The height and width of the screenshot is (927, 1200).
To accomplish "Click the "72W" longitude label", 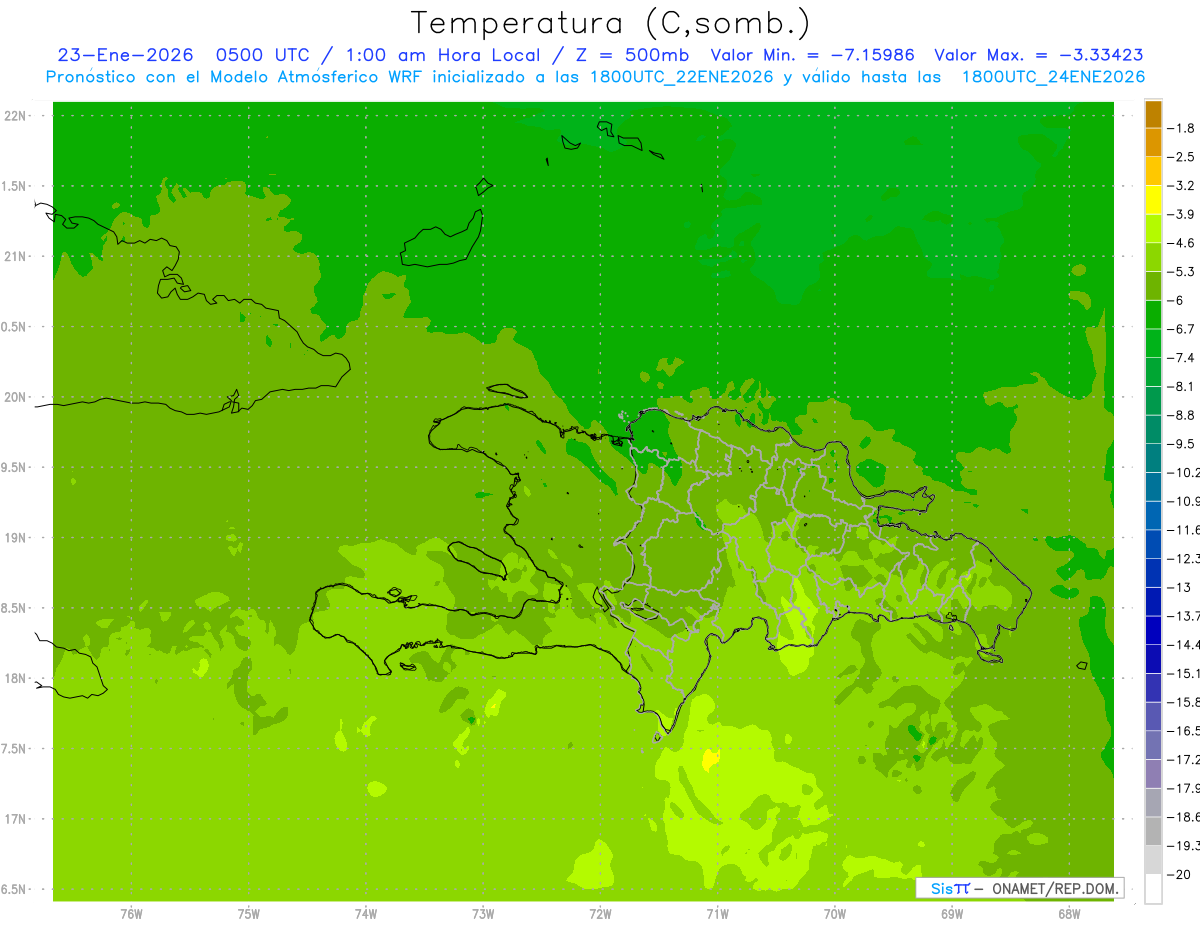I will pyautogui.click(x=600, y=913).
